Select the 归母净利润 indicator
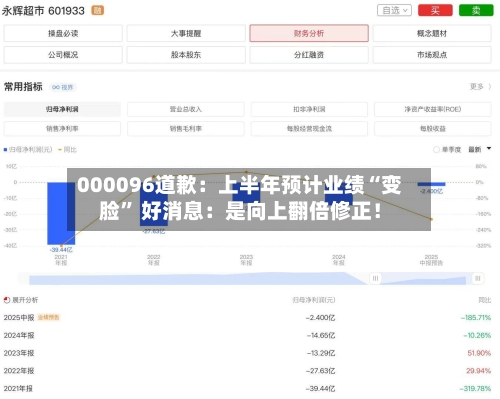The width and height of the screenshot is (500, 399). coord(62,109)
